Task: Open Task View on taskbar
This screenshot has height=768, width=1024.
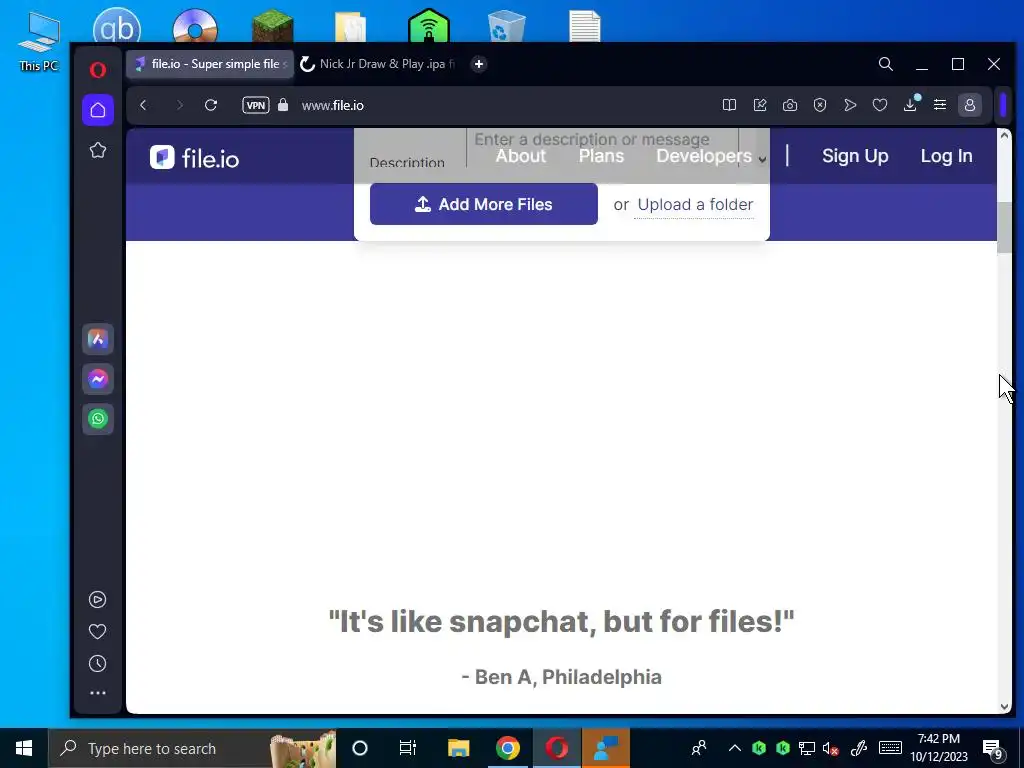Action: (408, 748)
